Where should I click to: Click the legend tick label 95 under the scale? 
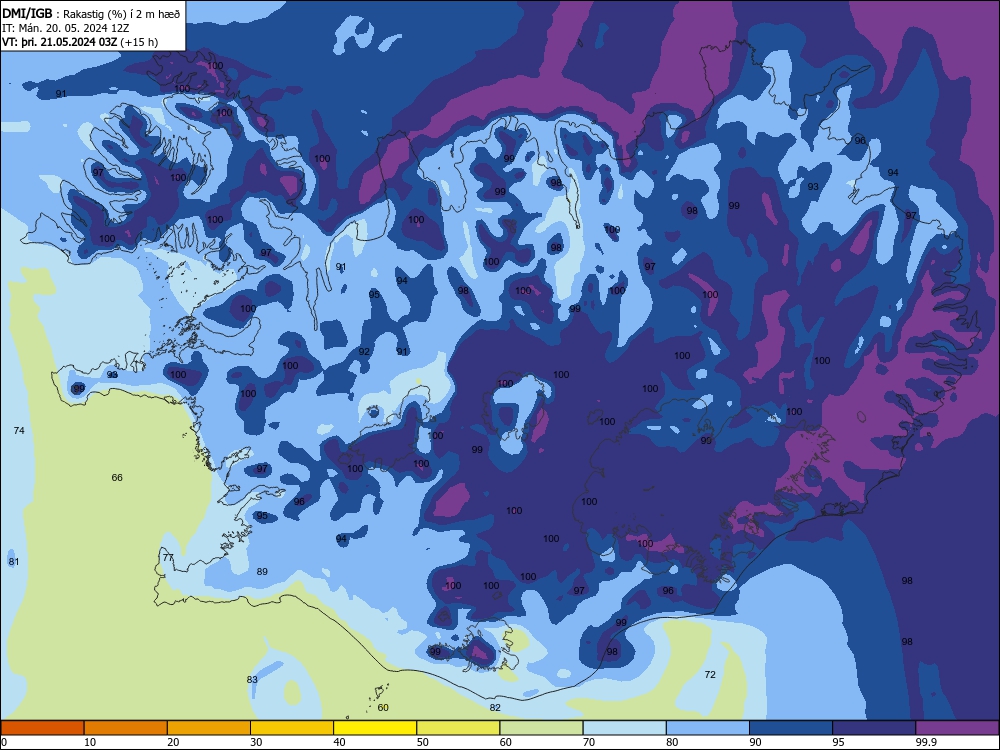coord(838,742)
